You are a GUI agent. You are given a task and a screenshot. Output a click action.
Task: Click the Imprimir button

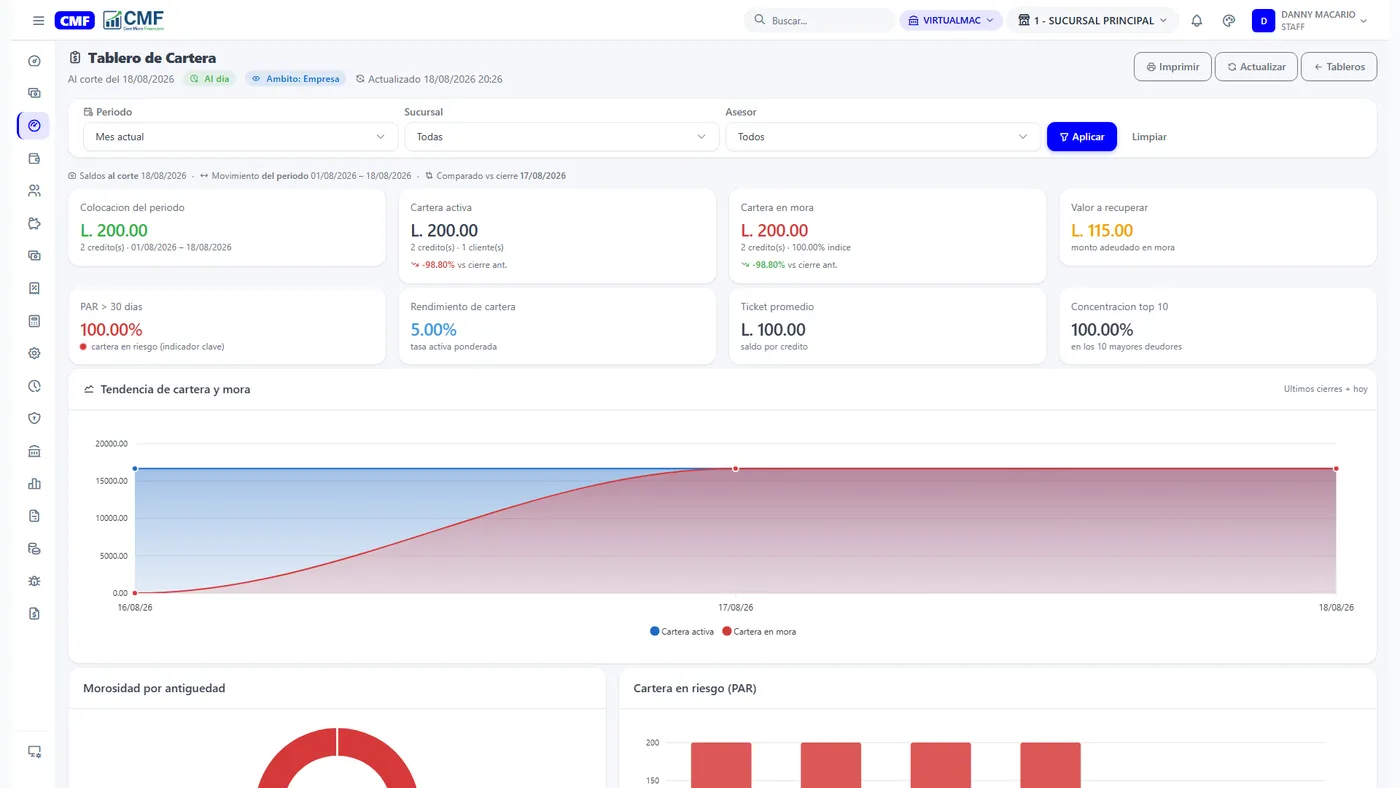coord(1173,67)
